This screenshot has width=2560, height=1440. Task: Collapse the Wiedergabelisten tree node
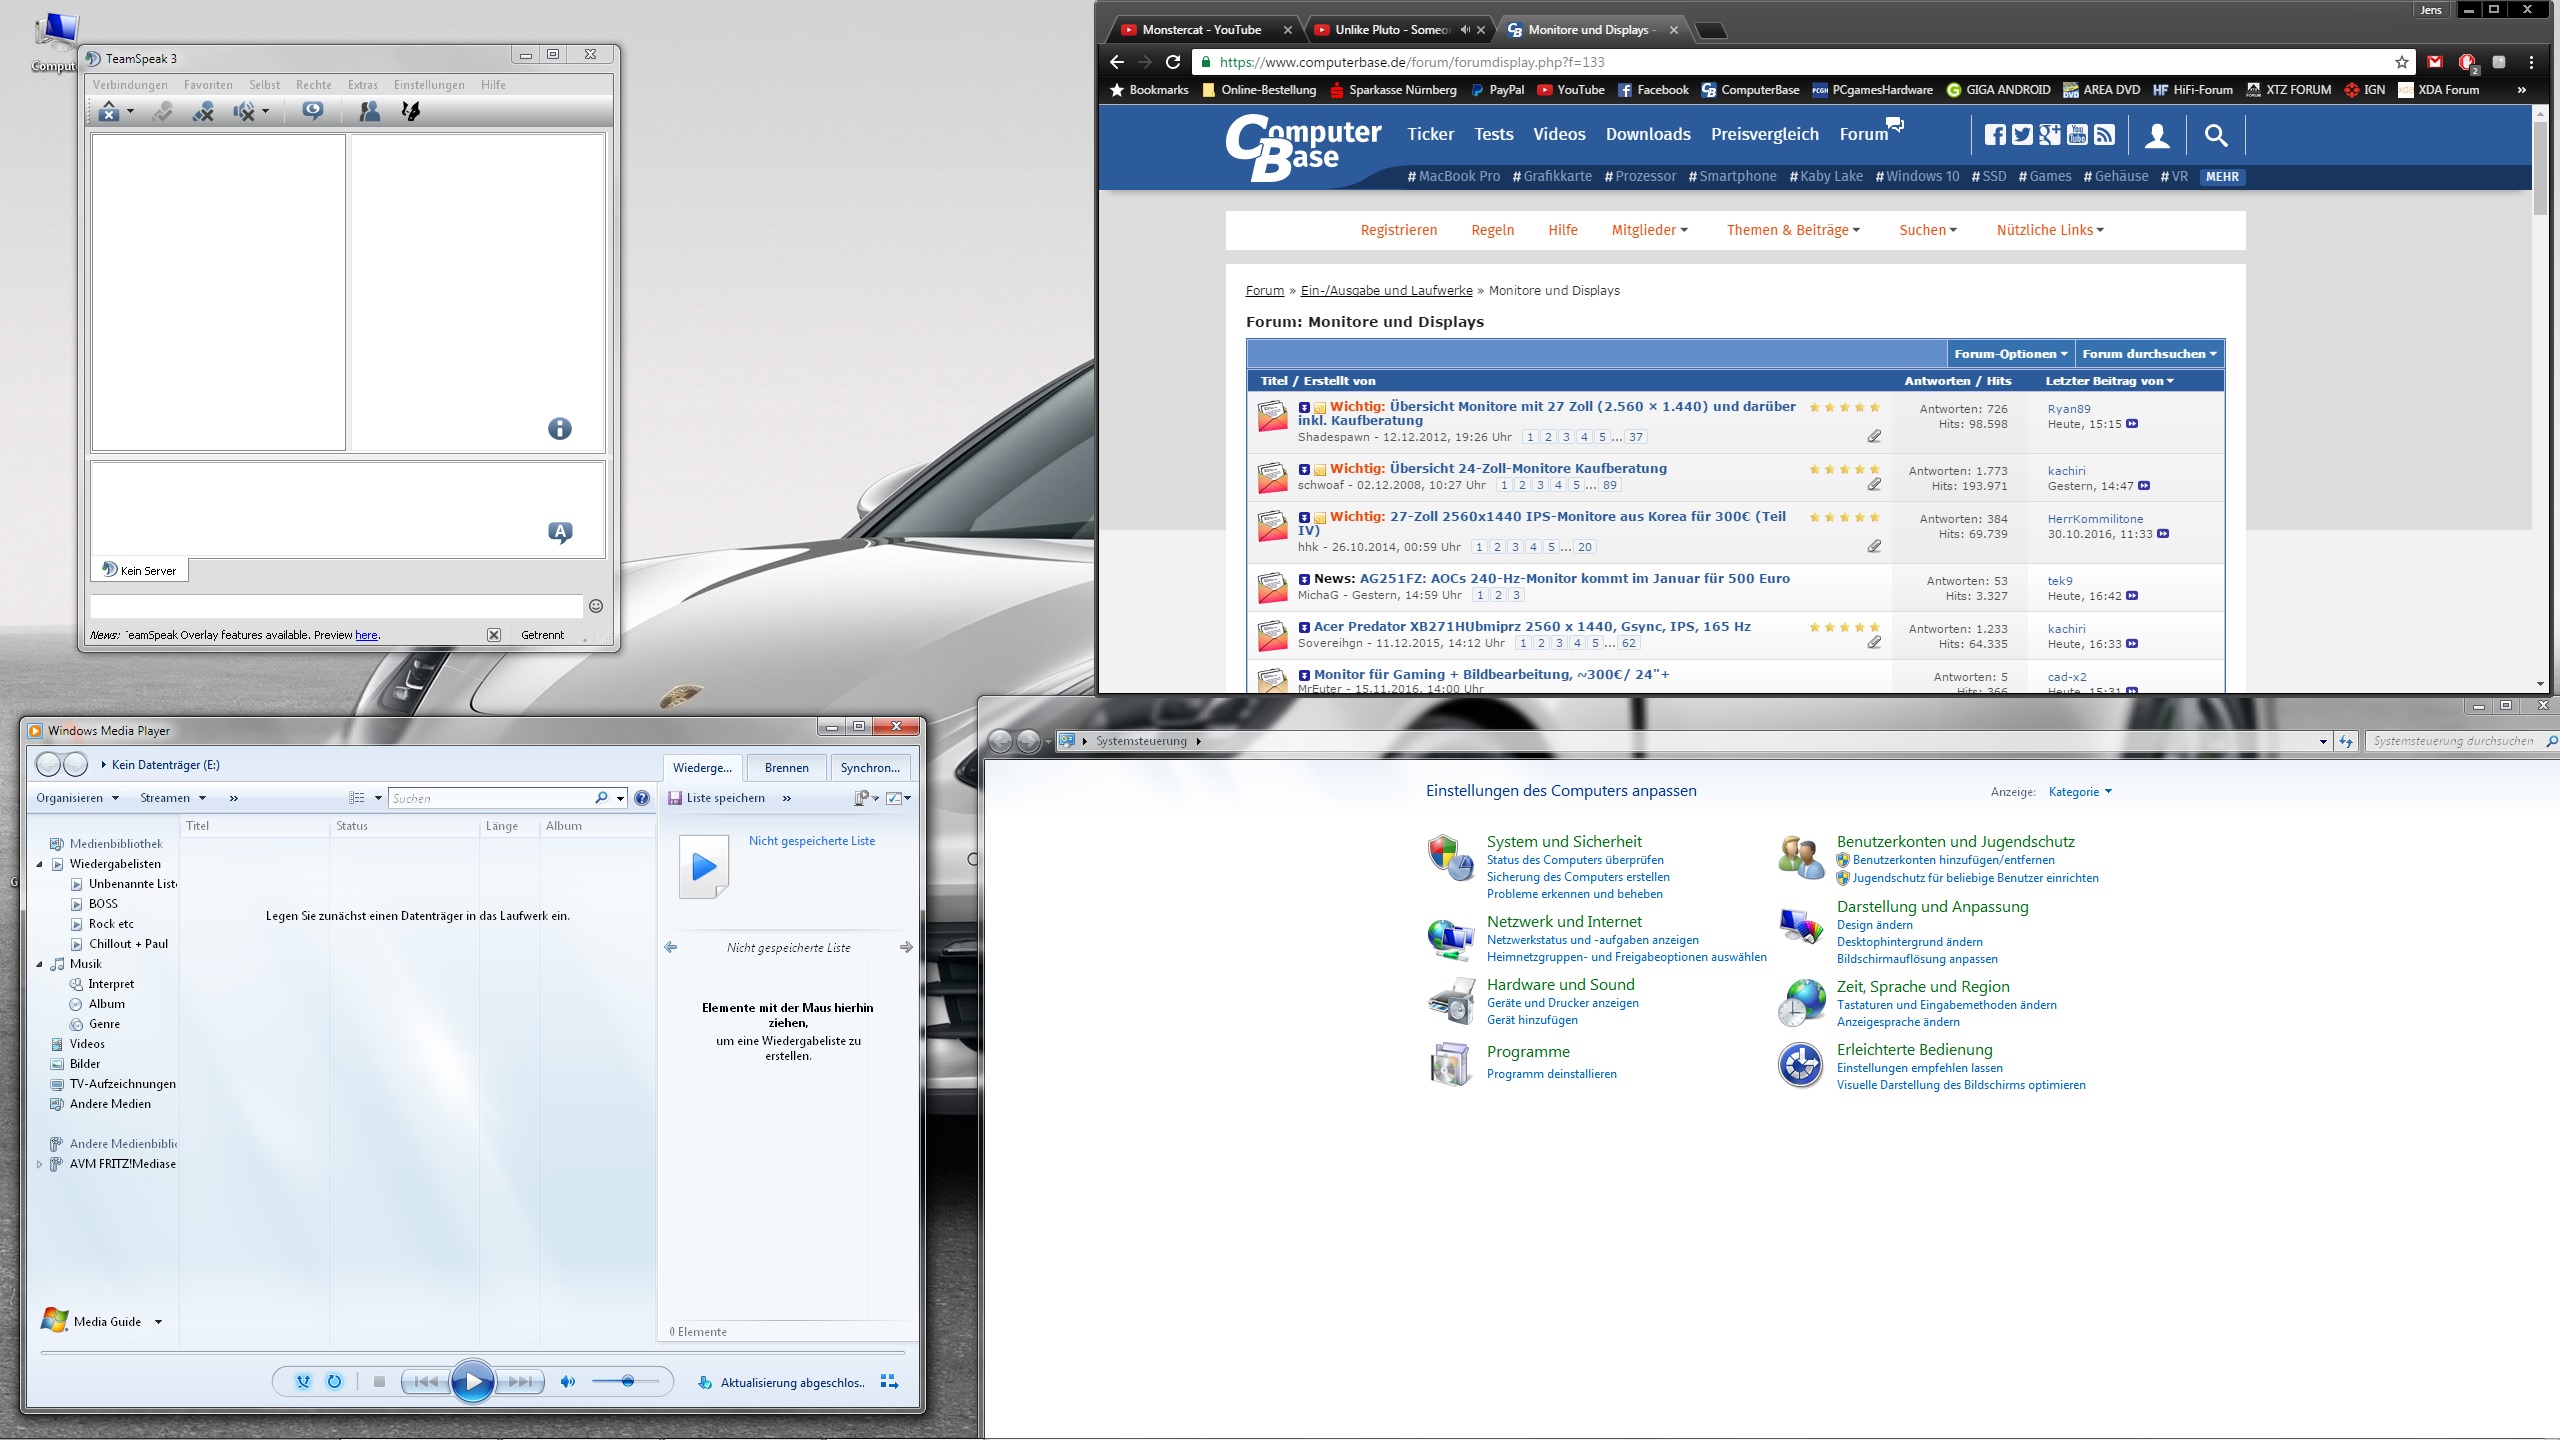[40, 864]
